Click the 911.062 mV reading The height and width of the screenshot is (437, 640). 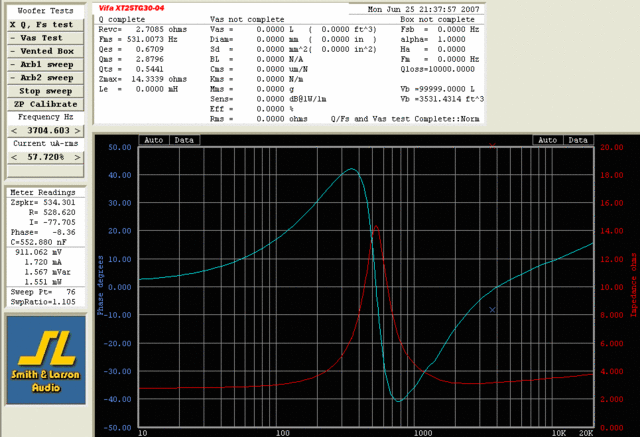pos(38,252)
